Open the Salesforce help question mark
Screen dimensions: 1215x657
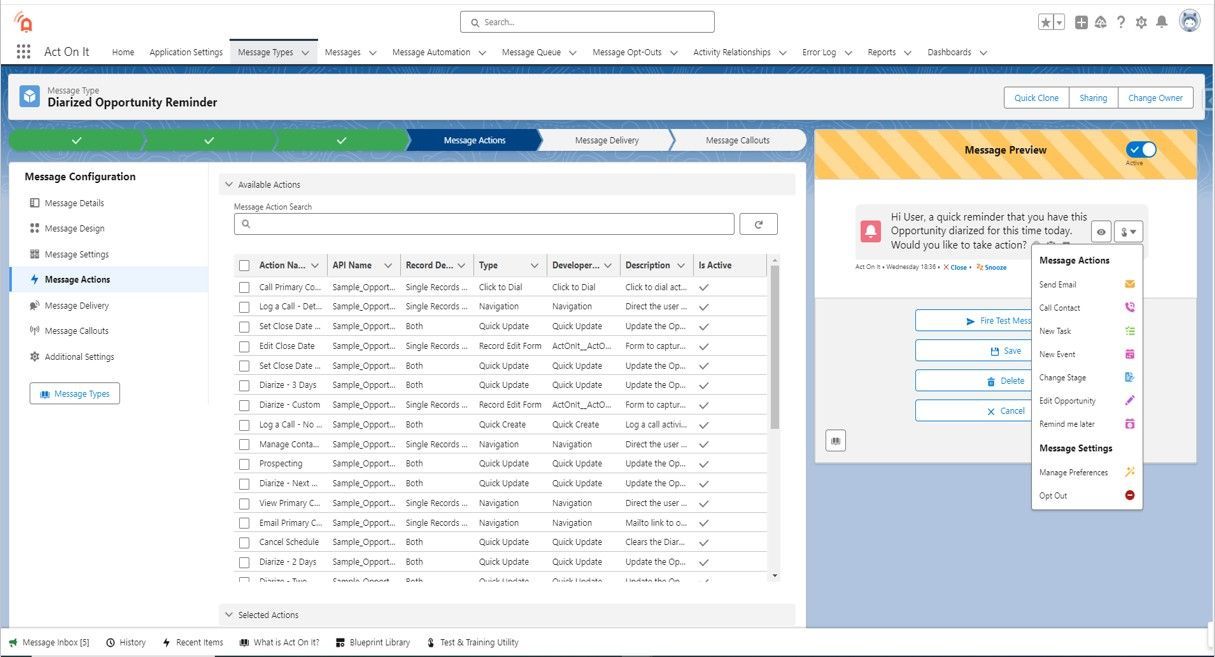pyautogui.click(x=1121, y=22)
